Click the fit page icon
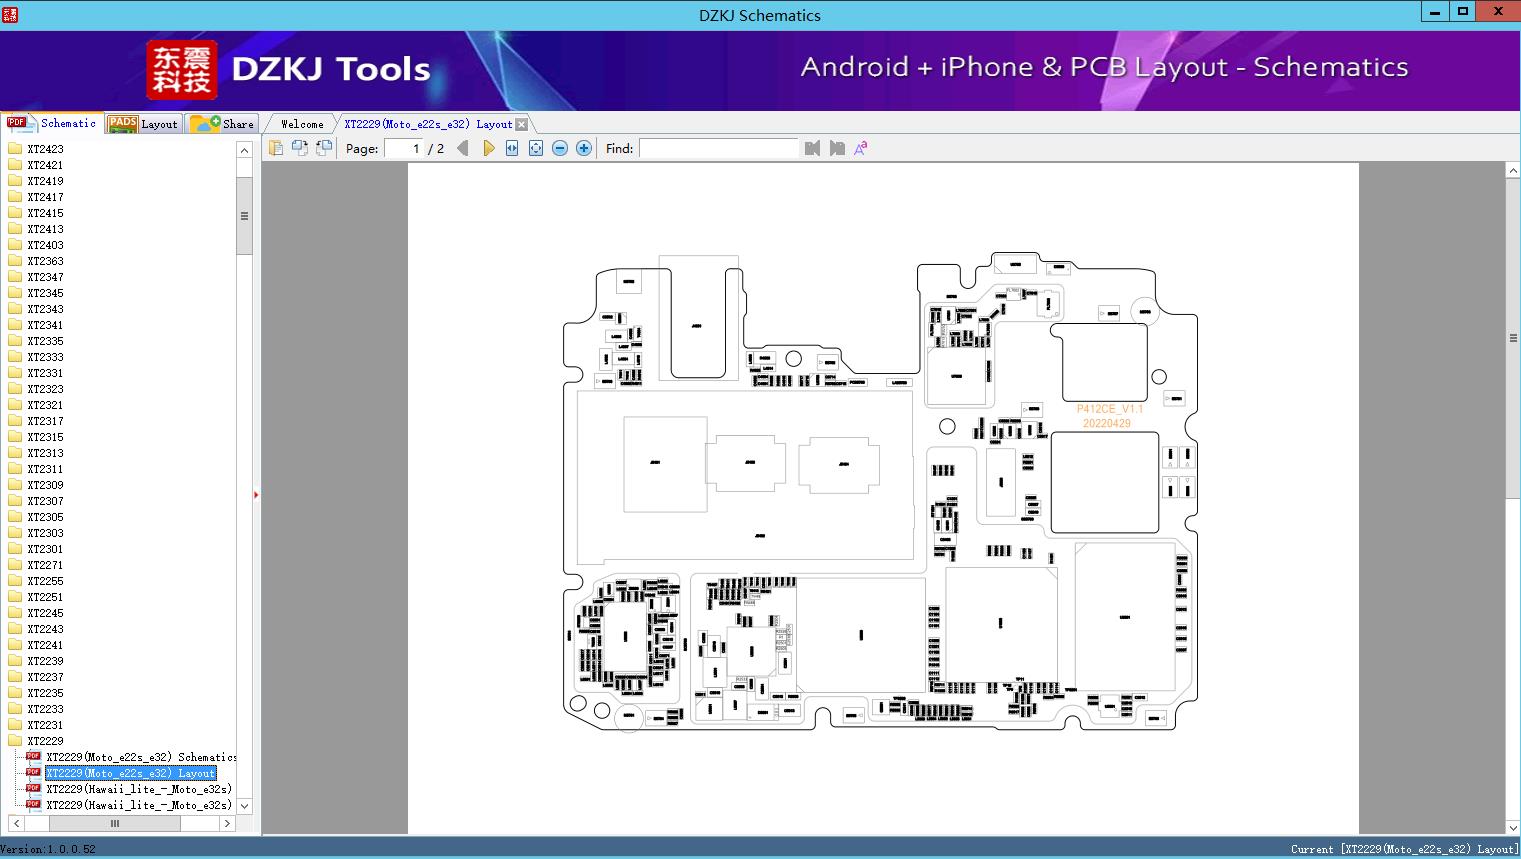 [536, 148]
